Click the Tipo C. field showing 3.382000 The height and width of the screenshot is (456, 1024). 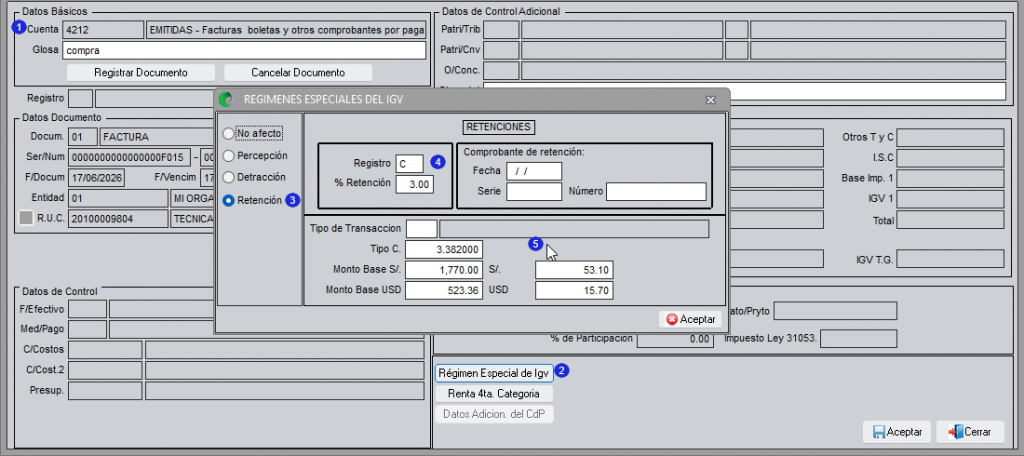[x=444, y=250]
